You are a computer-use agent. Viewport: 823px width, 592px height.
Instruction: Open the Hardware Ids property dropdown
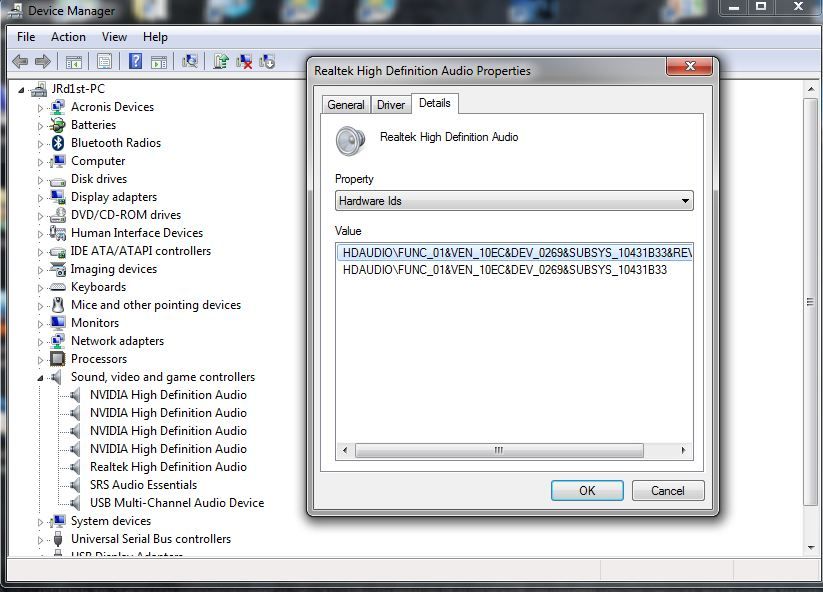514,201
